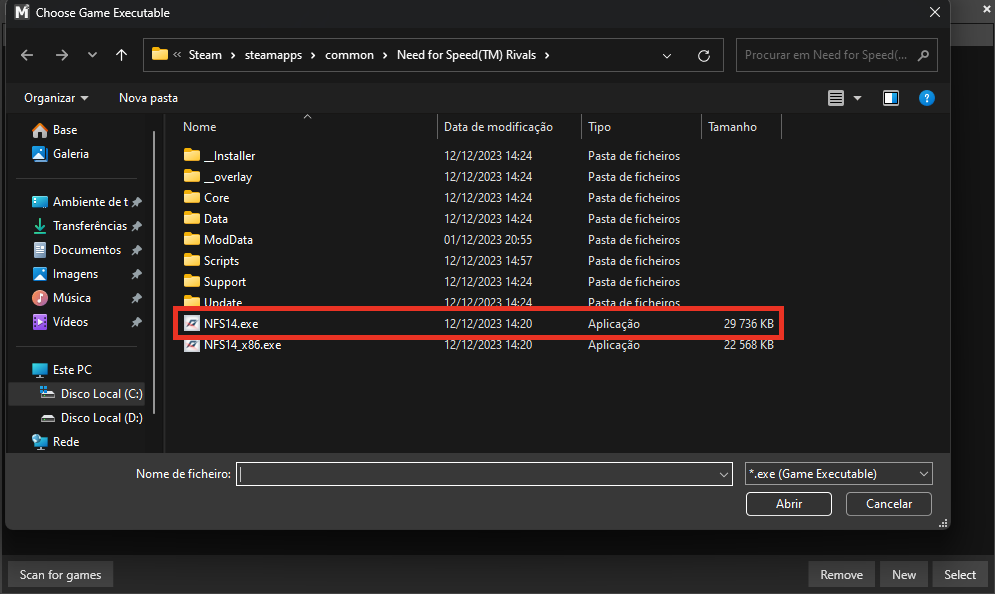Open the Organizar menu

[x=56, y=98]
